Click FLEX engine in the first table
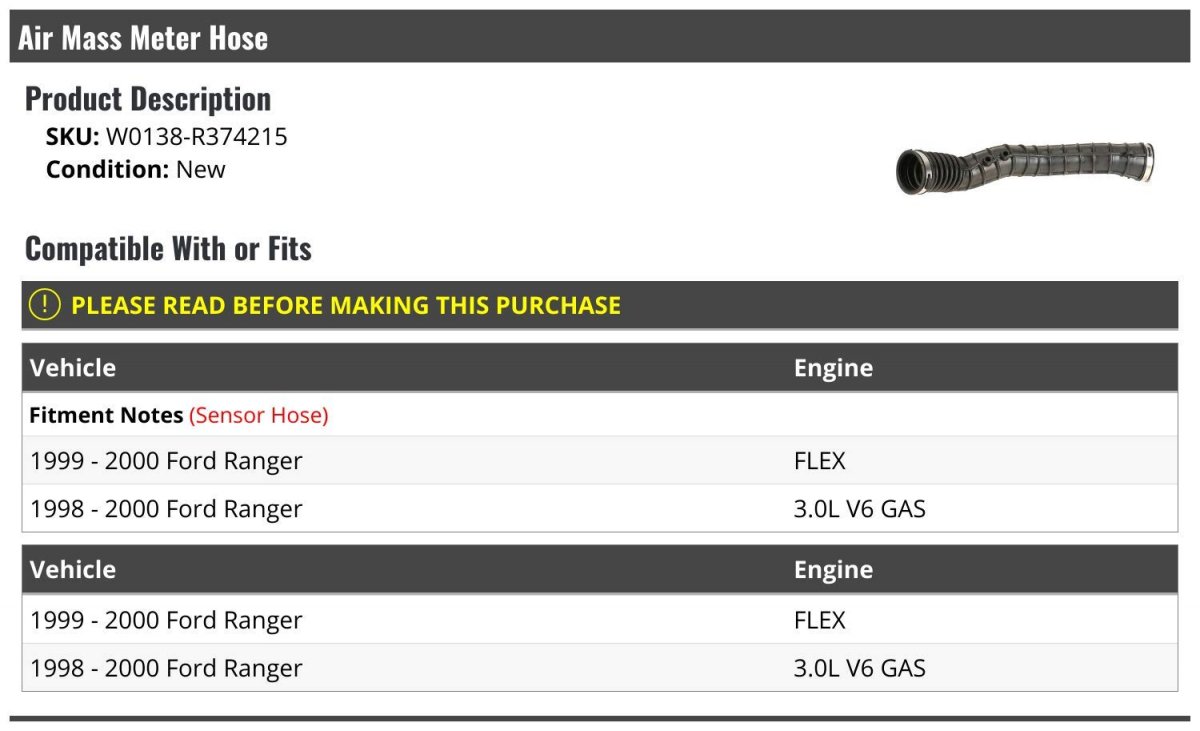Image resolution: width=1200 pixels, height=731 pixels. coord(820,461)
